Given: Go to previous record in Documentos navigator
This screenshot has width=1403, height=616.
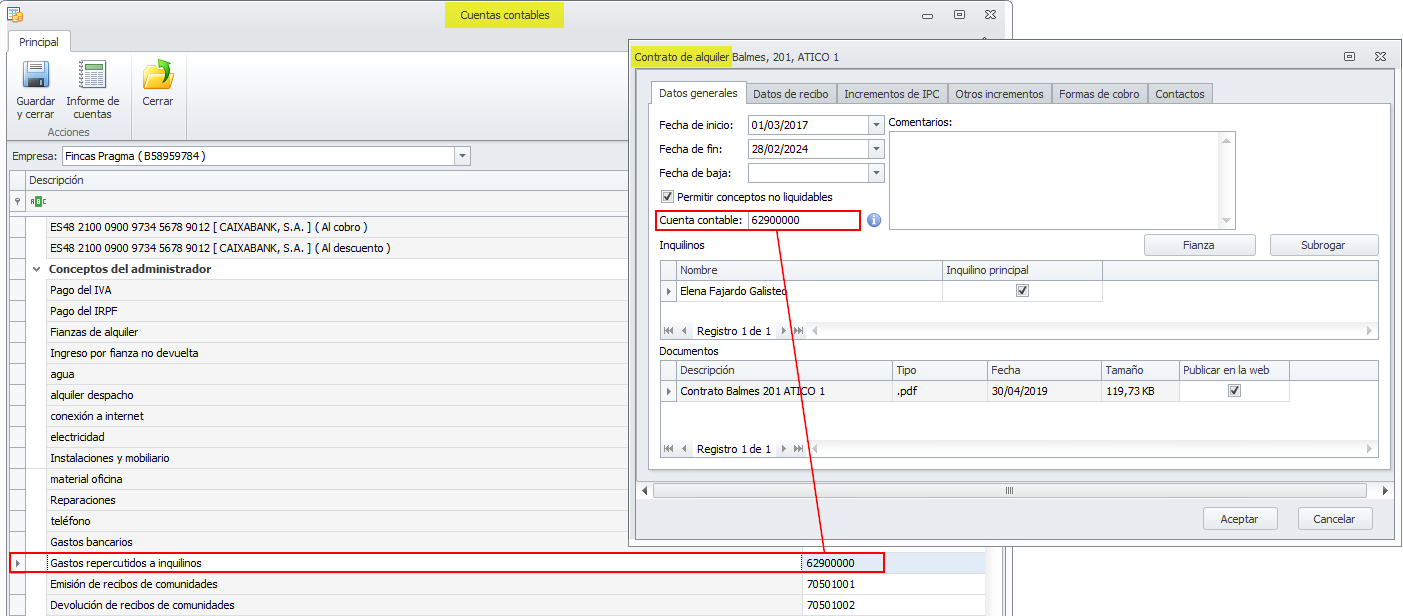Looking at the screenshot, I should pyautogui.click(x=684, y=449).
